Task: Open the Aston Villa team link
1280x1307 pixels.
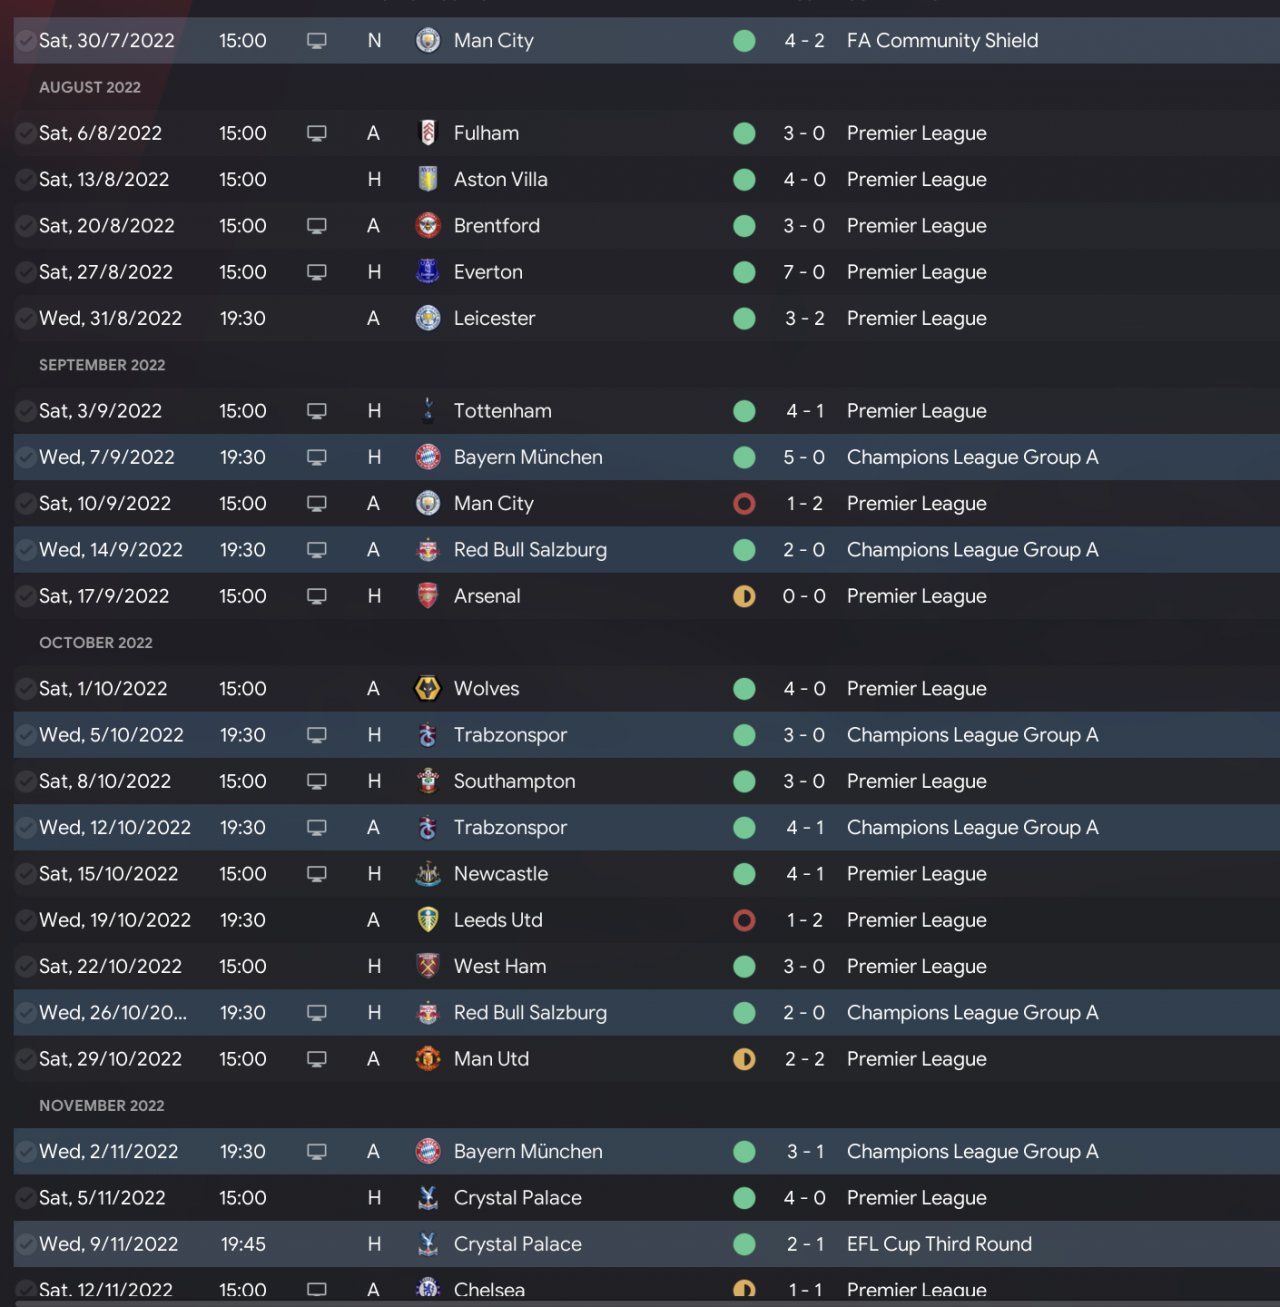Action: tap(500, 180)
